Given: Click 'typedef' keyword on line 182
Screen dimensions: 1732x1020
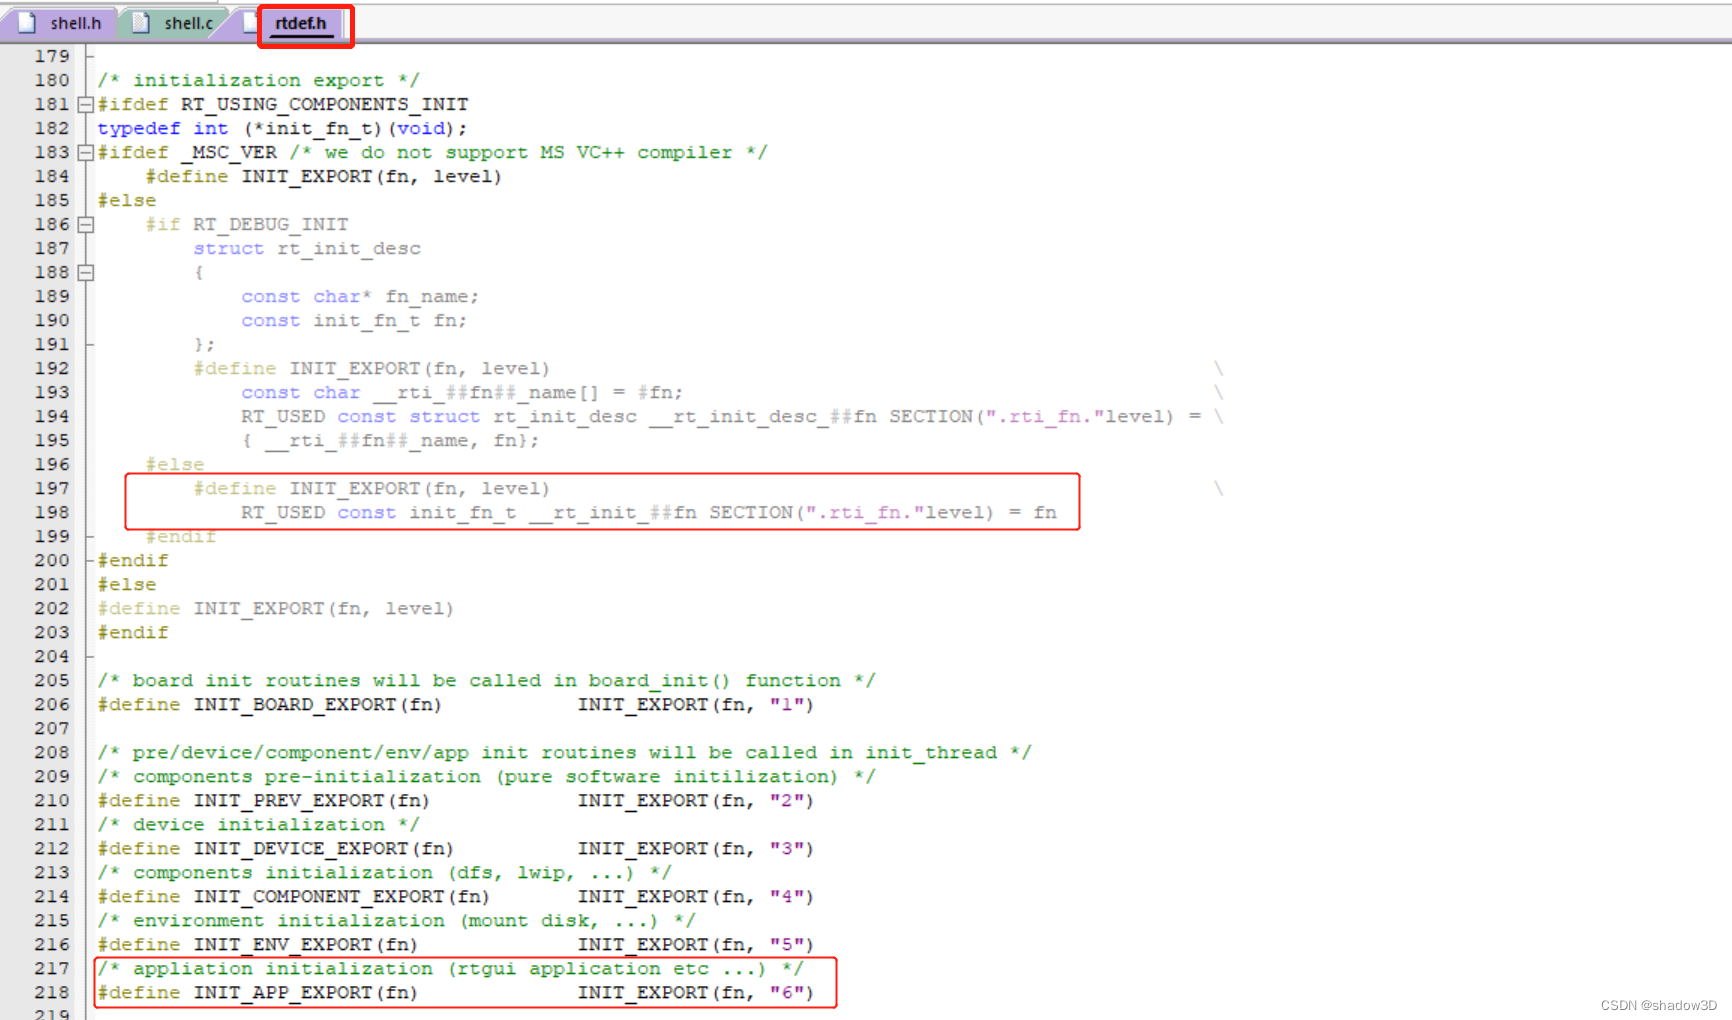Looking at the screenshot, I should [x=139, y=128].
